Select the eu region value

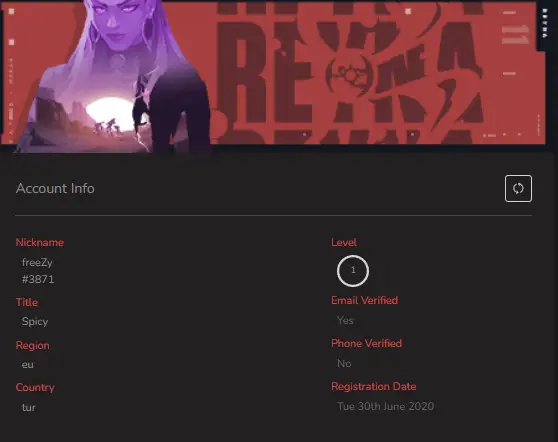click(x=28, y=365)
